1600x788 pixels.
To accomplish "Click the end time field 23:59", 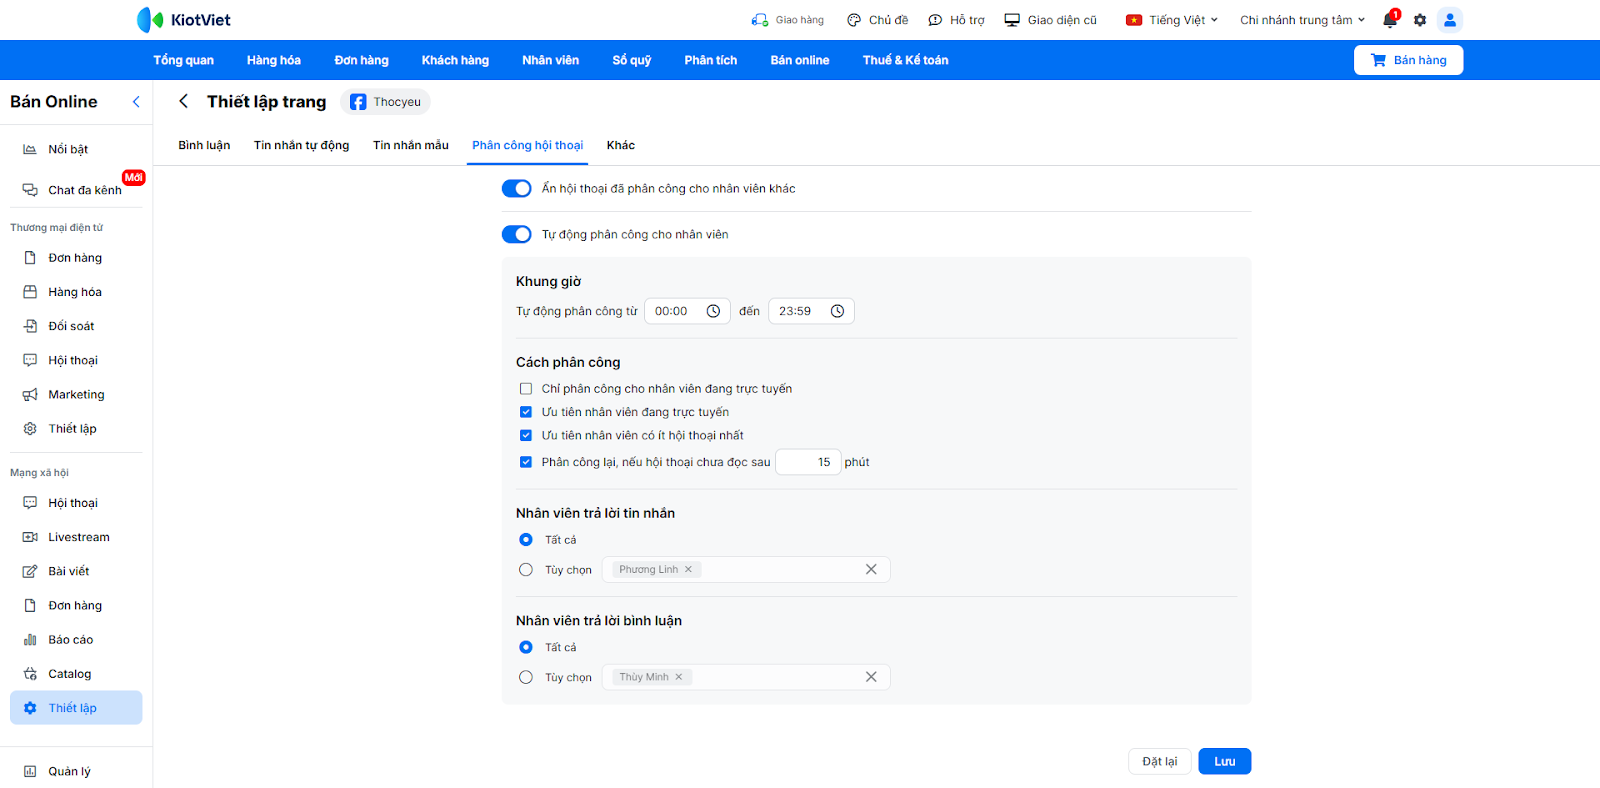I will (x=812, y=311).
